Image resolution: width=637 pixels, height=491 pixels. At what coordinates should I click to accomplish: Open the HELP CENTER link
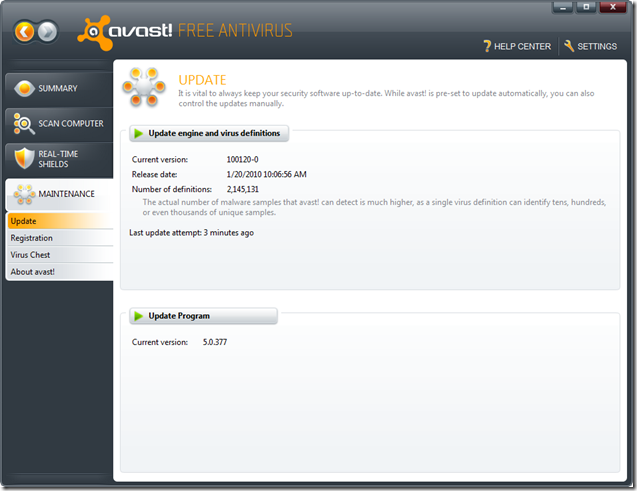pos(517,46)
